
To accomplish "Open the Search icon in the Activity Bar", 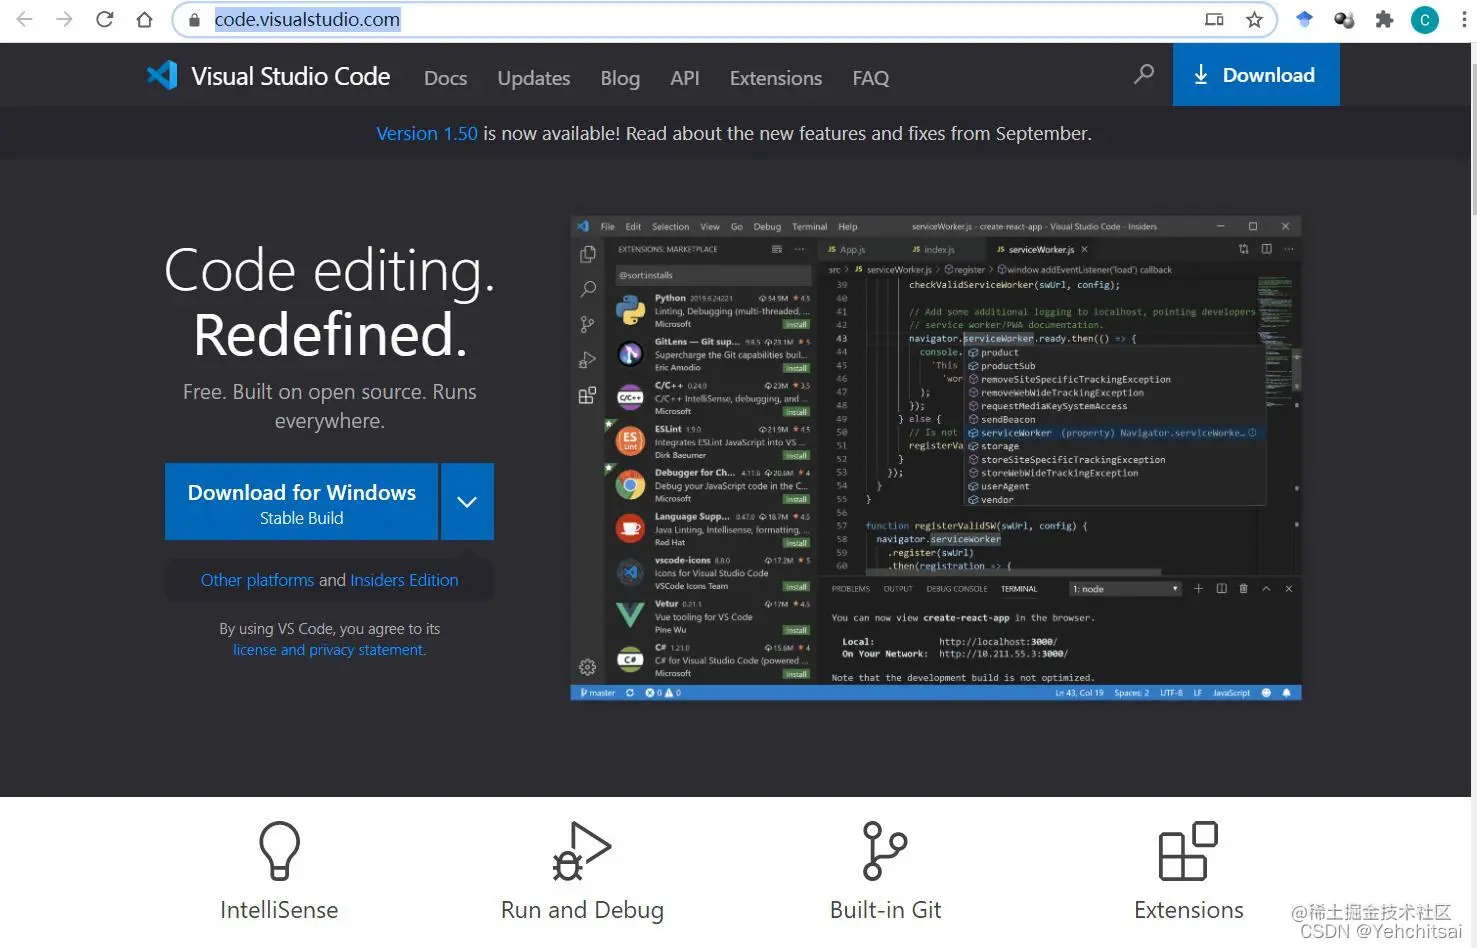I will (x=587, y=289).
